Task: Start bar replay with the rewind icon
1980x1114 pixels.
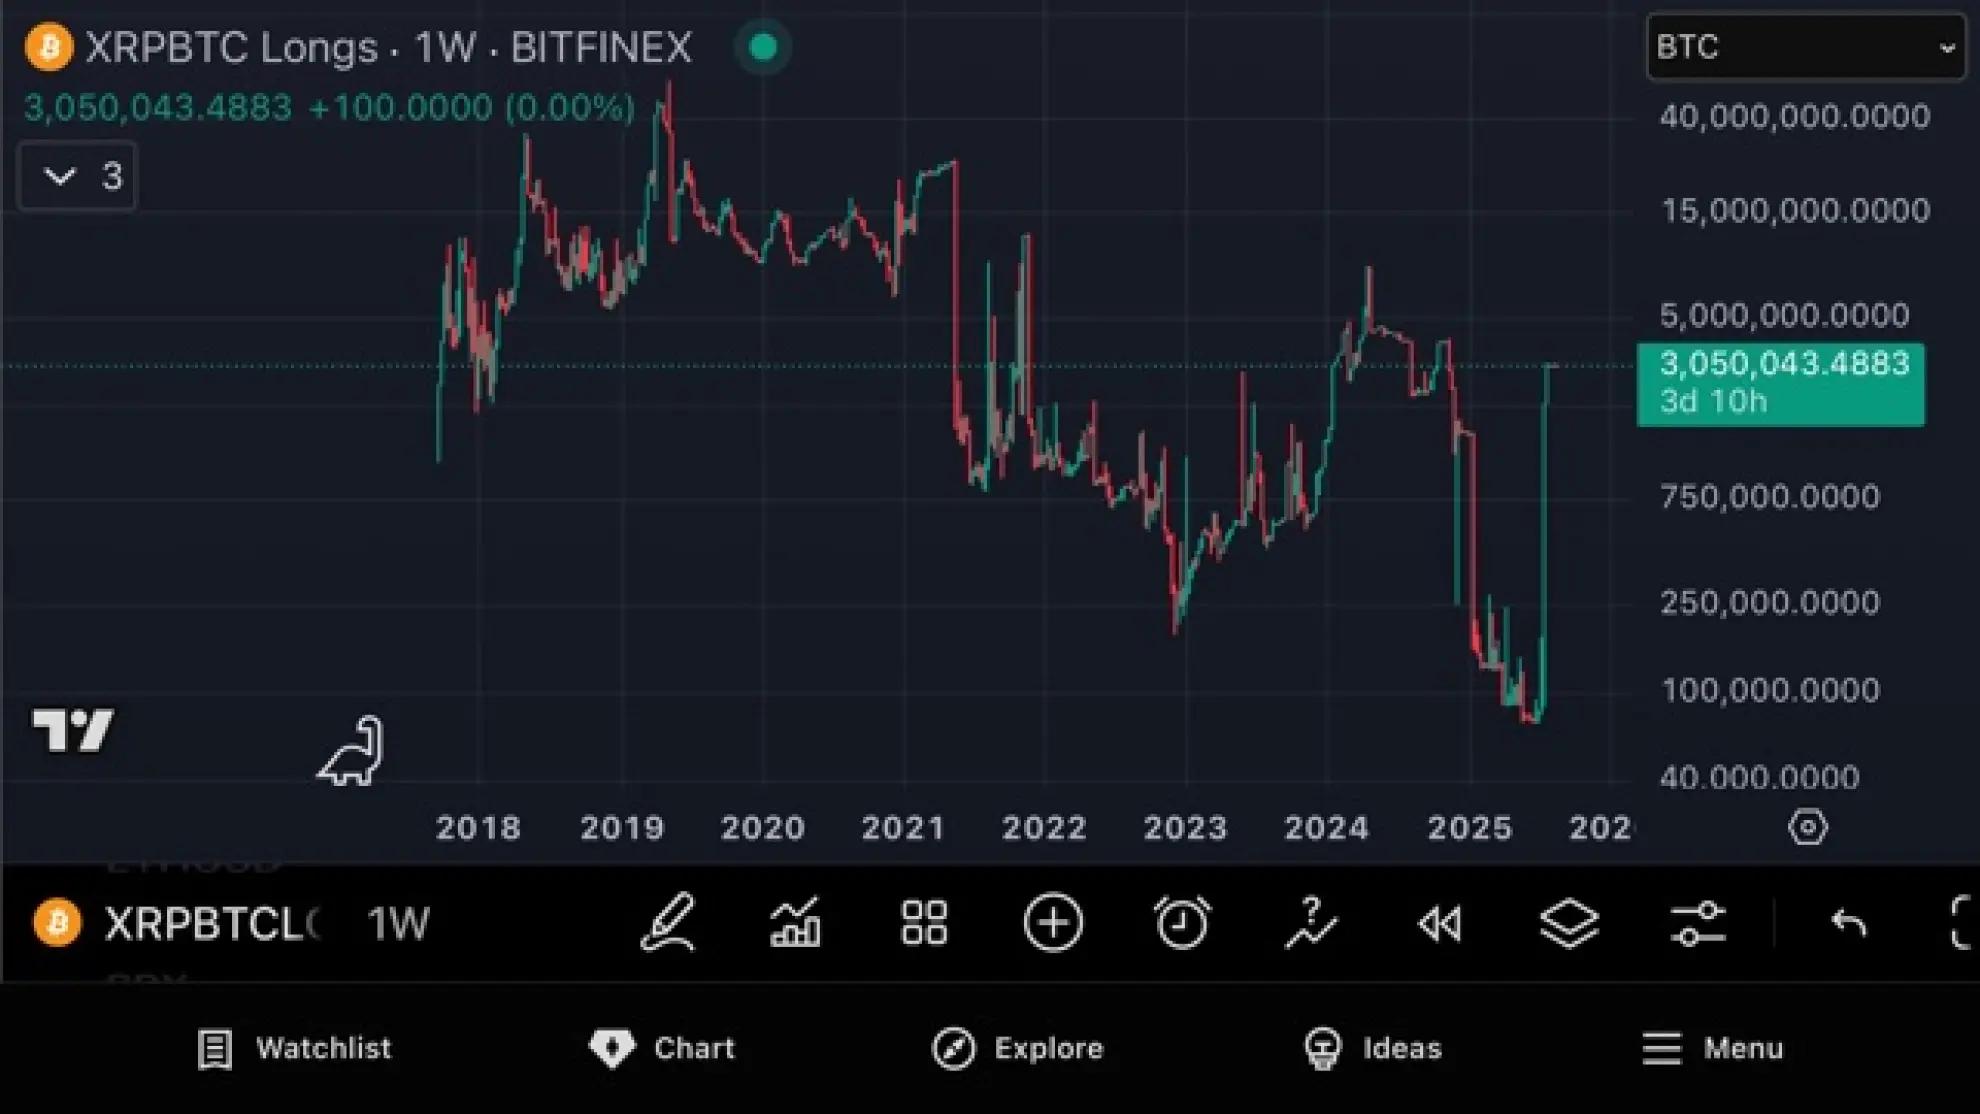Action: (1440, 922)
